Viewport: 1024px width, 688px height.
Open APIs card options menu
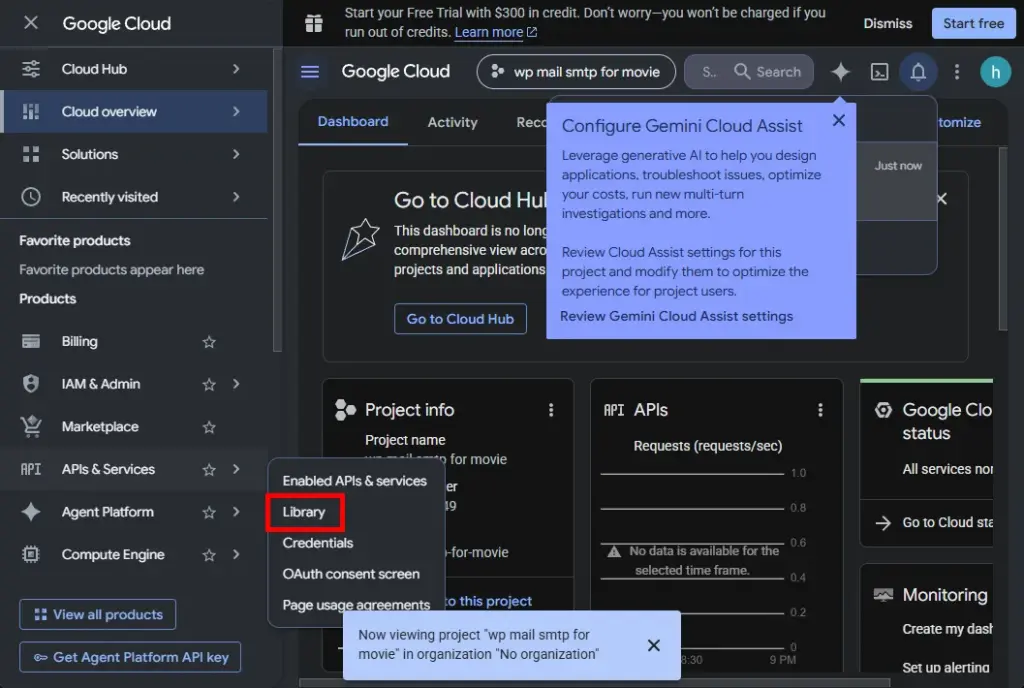tap(820, 410)
